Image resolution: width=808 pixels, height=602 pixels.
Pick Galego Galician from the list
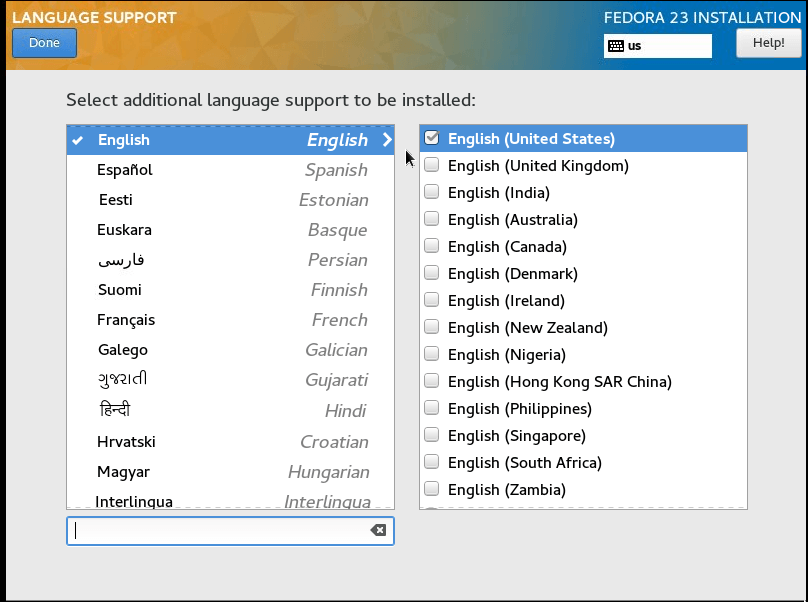click(230, 350)
